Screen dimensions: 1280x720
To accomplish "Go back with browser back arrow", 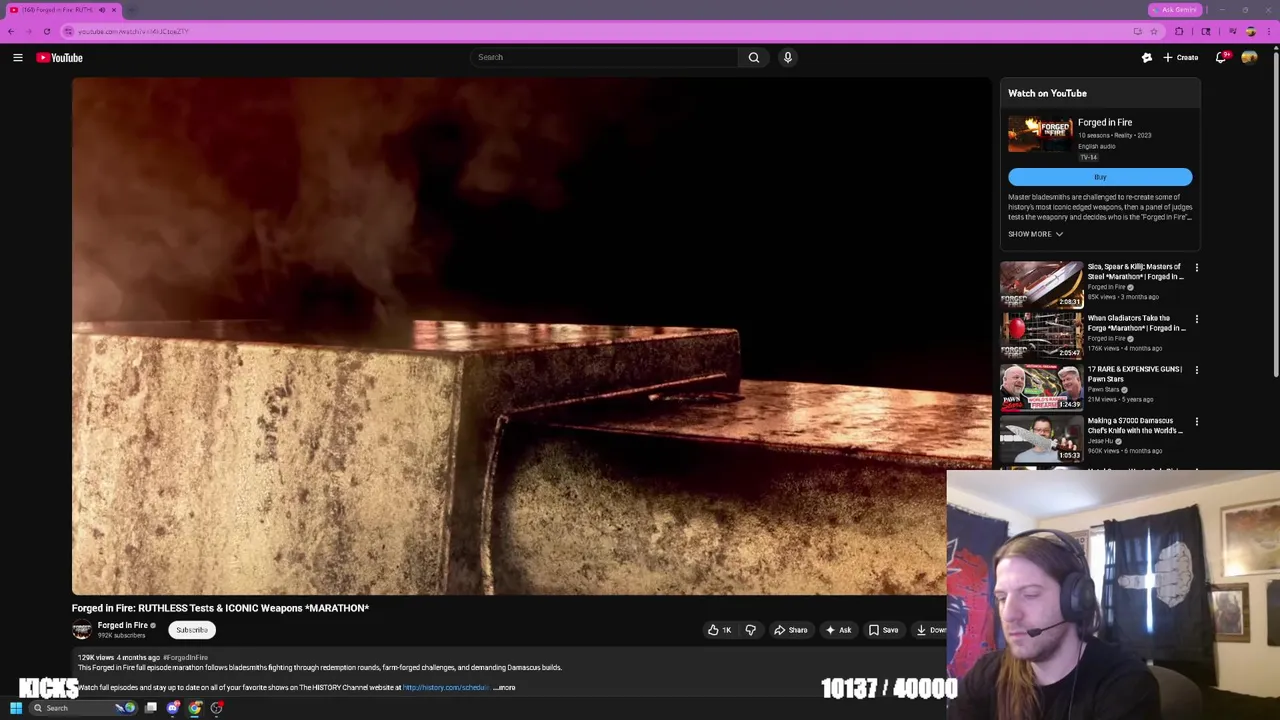I will coord(11,31).
